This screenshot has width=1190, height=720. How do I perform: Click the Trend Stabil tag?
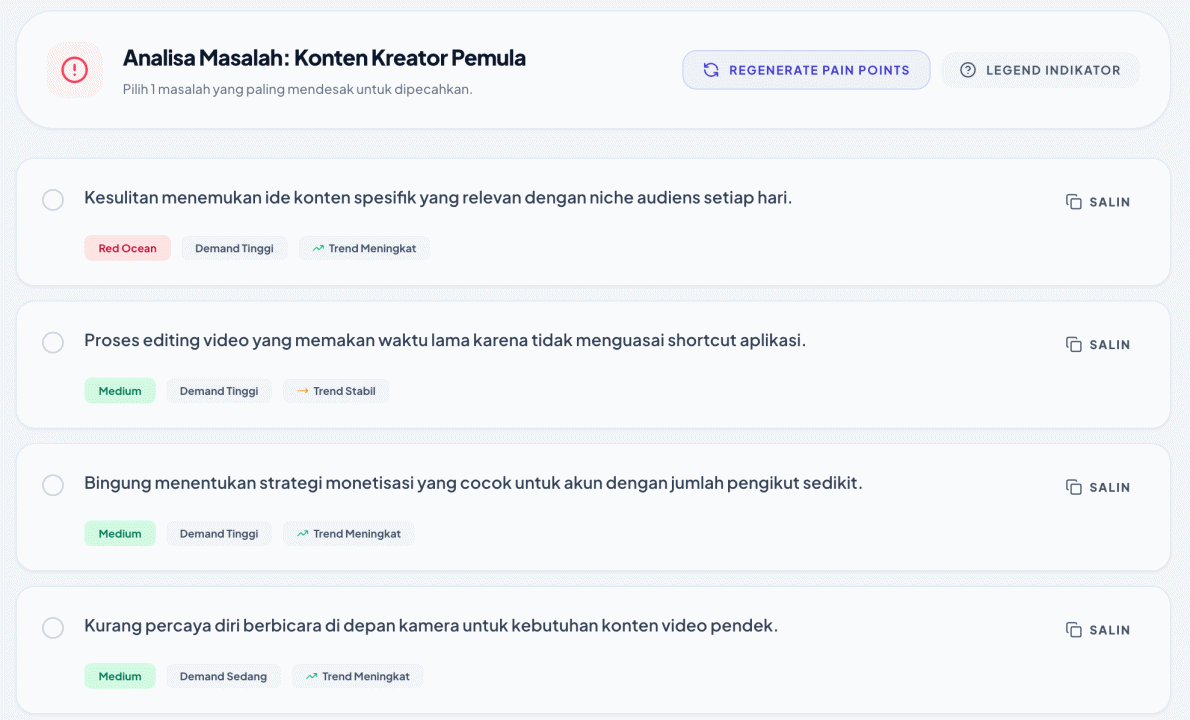[x=336, y=391]
